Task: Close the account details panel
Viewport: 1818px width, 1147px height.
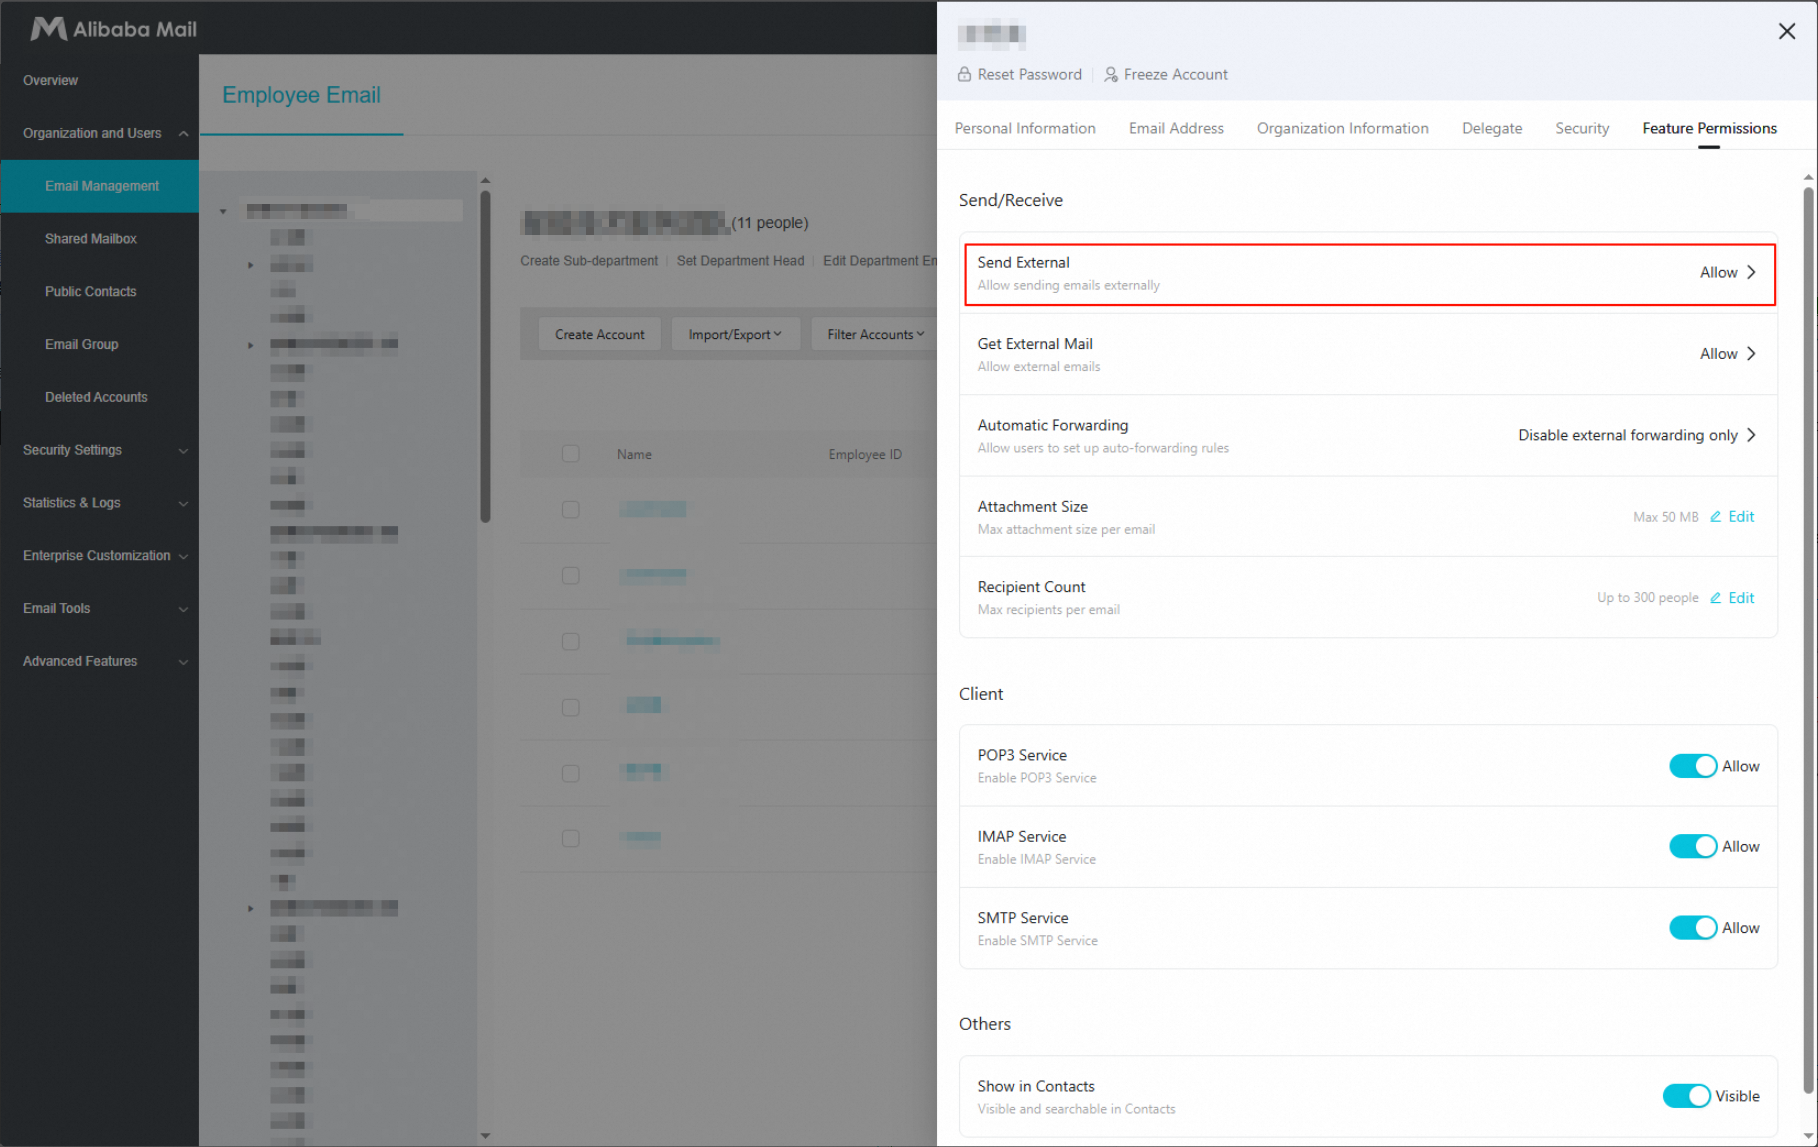Action: [x=1786, y=32]
